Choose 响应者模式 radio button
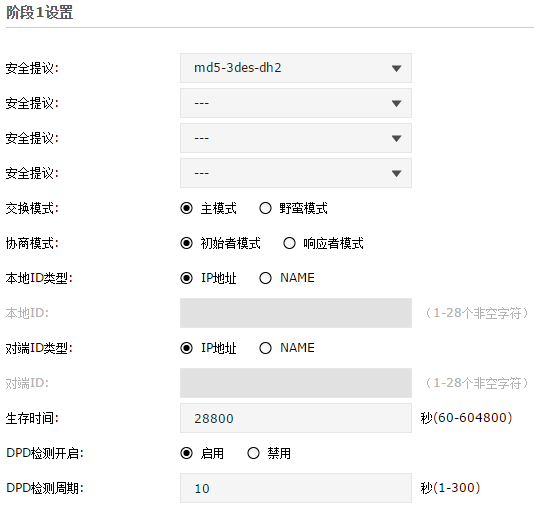 coord(289,243)
